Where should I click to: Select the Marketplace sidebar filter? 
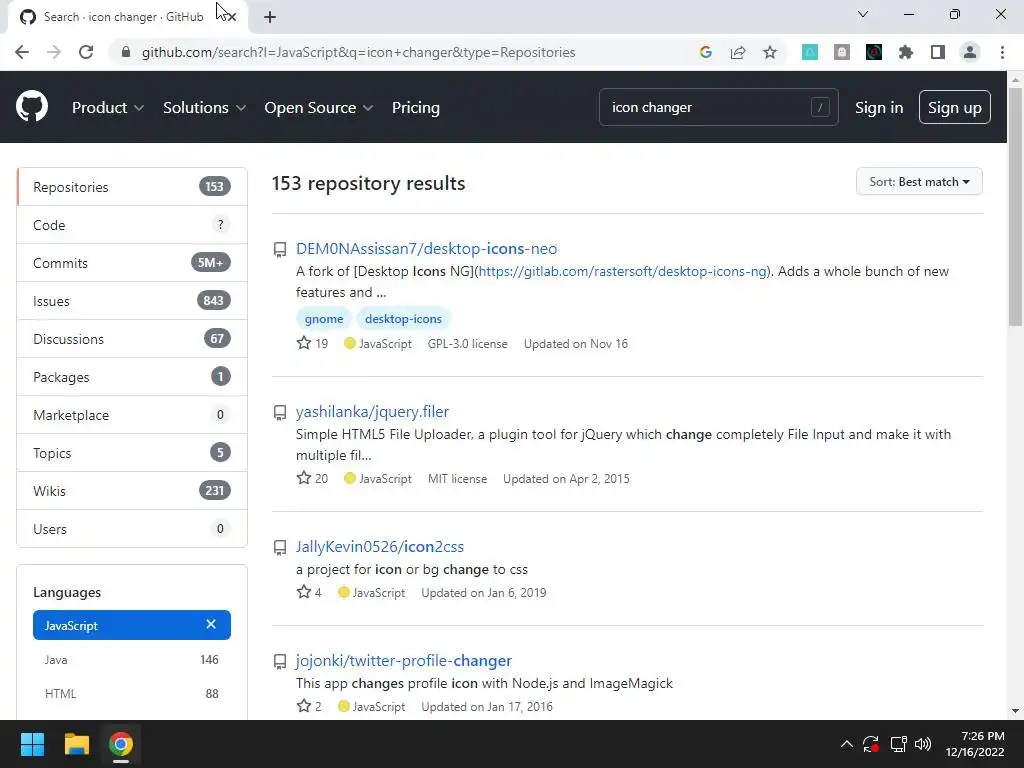click(132, 415)
